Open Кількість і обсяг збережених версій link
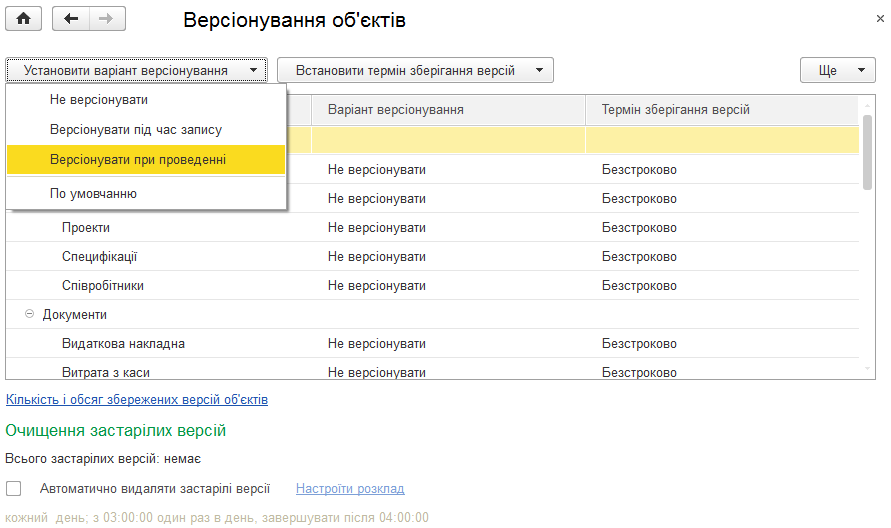The image size is (891, 528). [136, 400]
